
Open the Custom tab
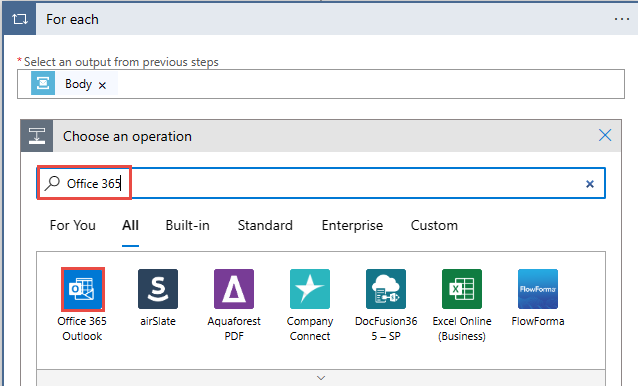tap(434, 225)
